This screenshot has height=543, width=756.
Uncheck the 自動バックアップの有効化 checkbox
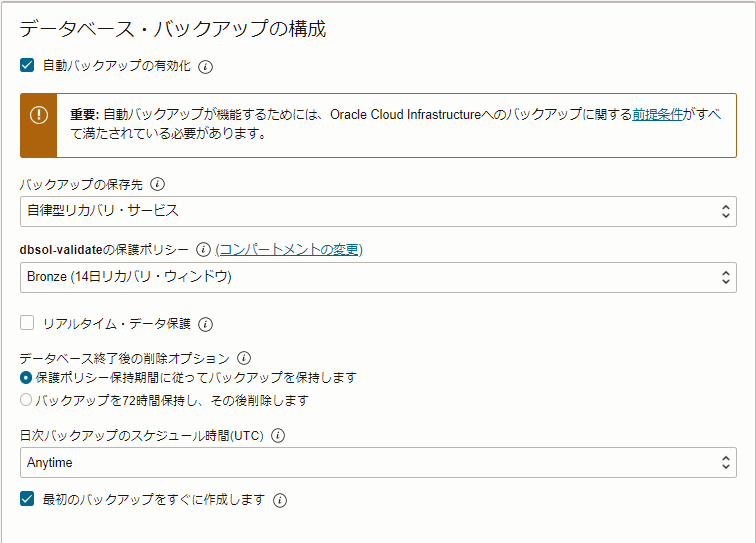27,66
